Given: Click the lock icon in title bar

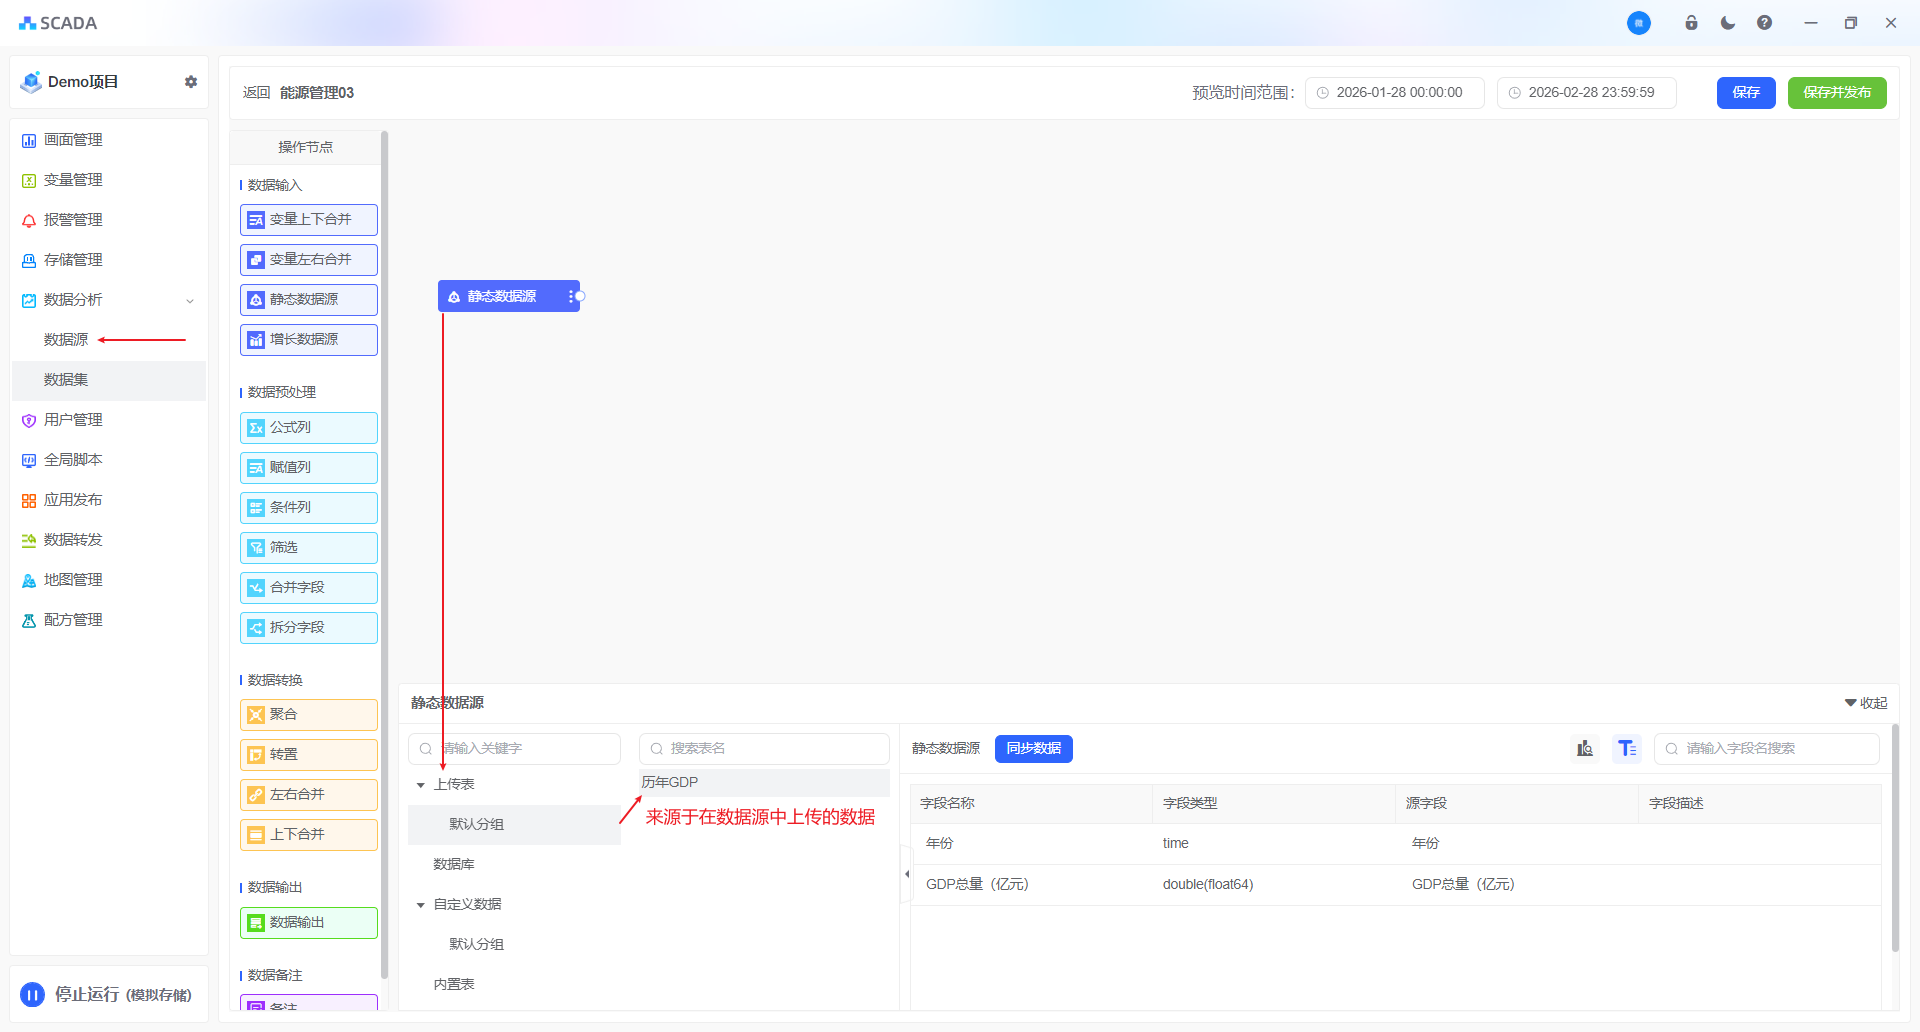Looking at the screenshot, I should (1691, 23).
